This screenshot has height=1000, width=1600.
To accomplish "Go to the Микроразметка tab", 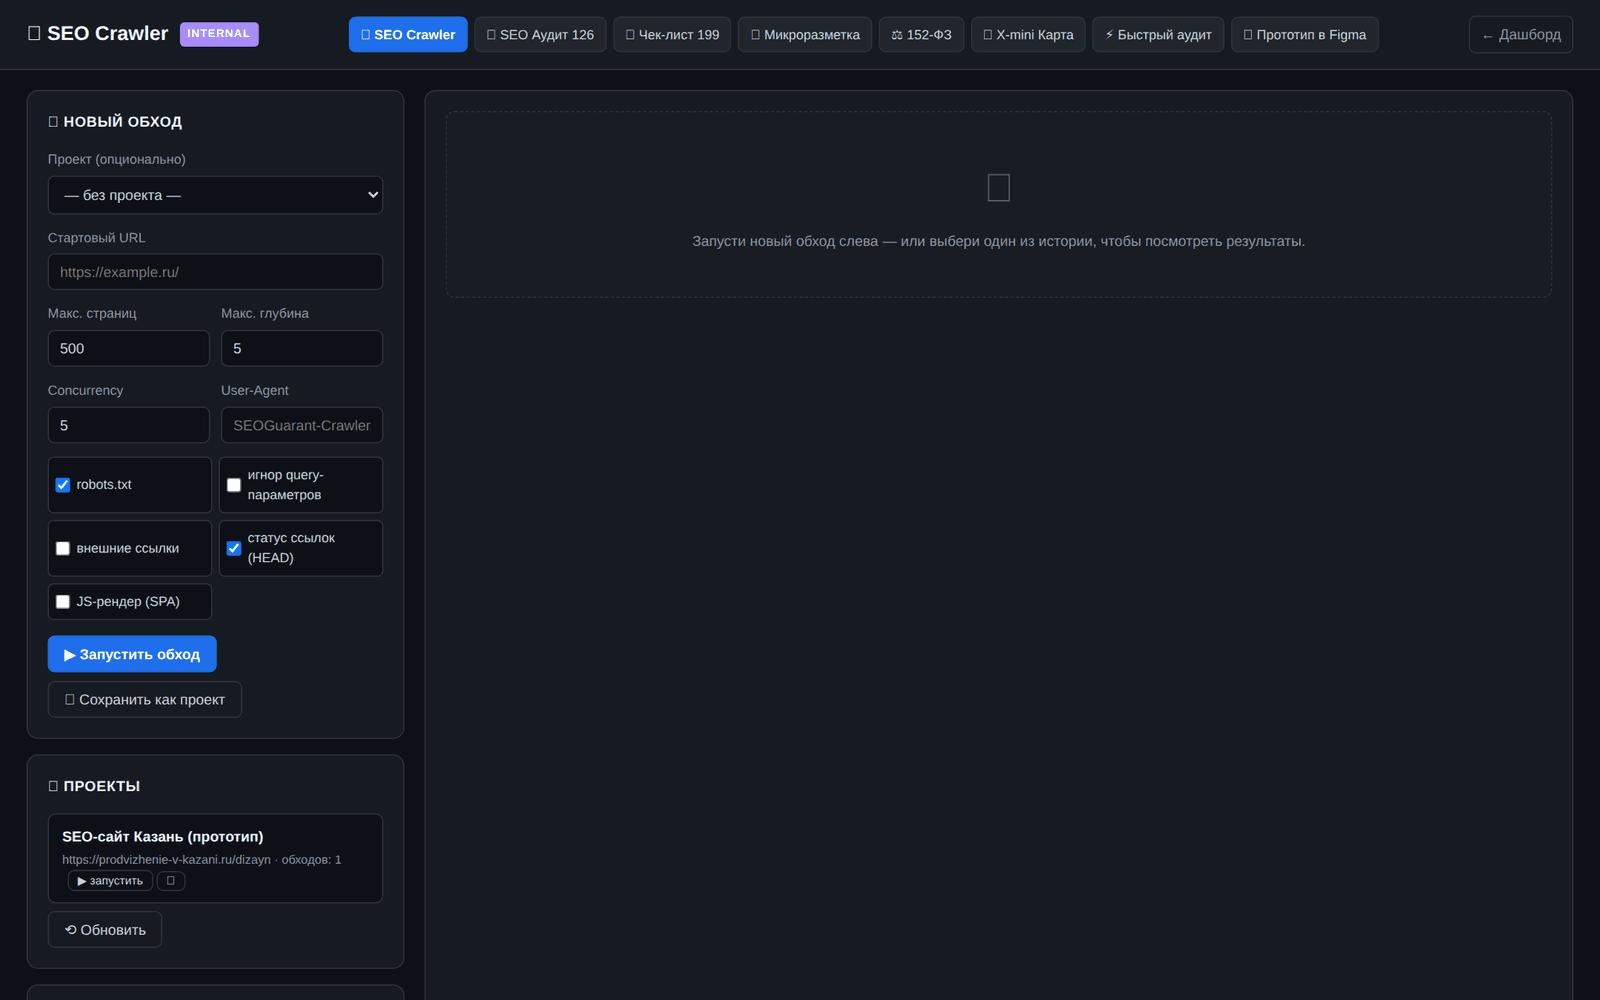I will 805,34.
